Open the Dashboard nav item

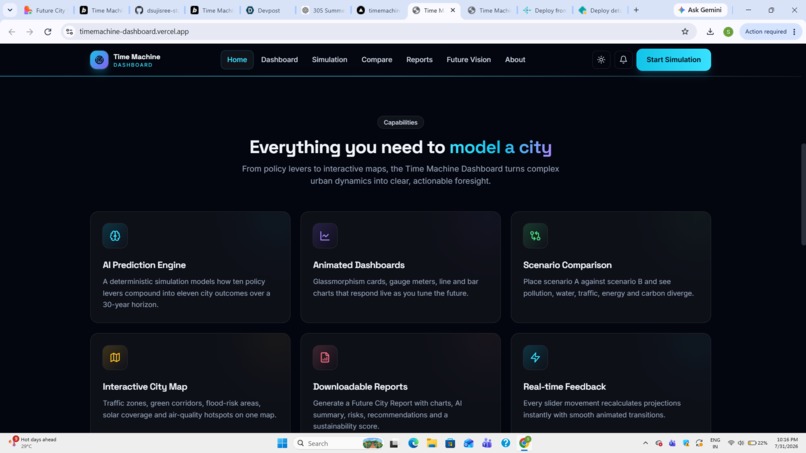279,60
